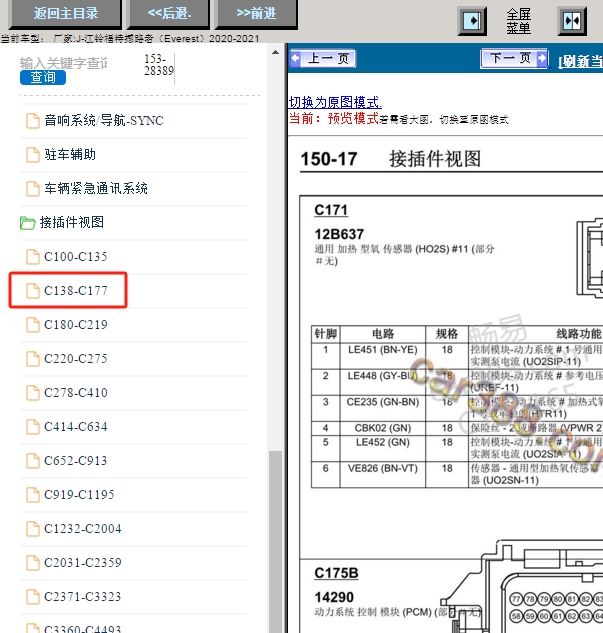Open connector range C414-C634

[75, 427]
